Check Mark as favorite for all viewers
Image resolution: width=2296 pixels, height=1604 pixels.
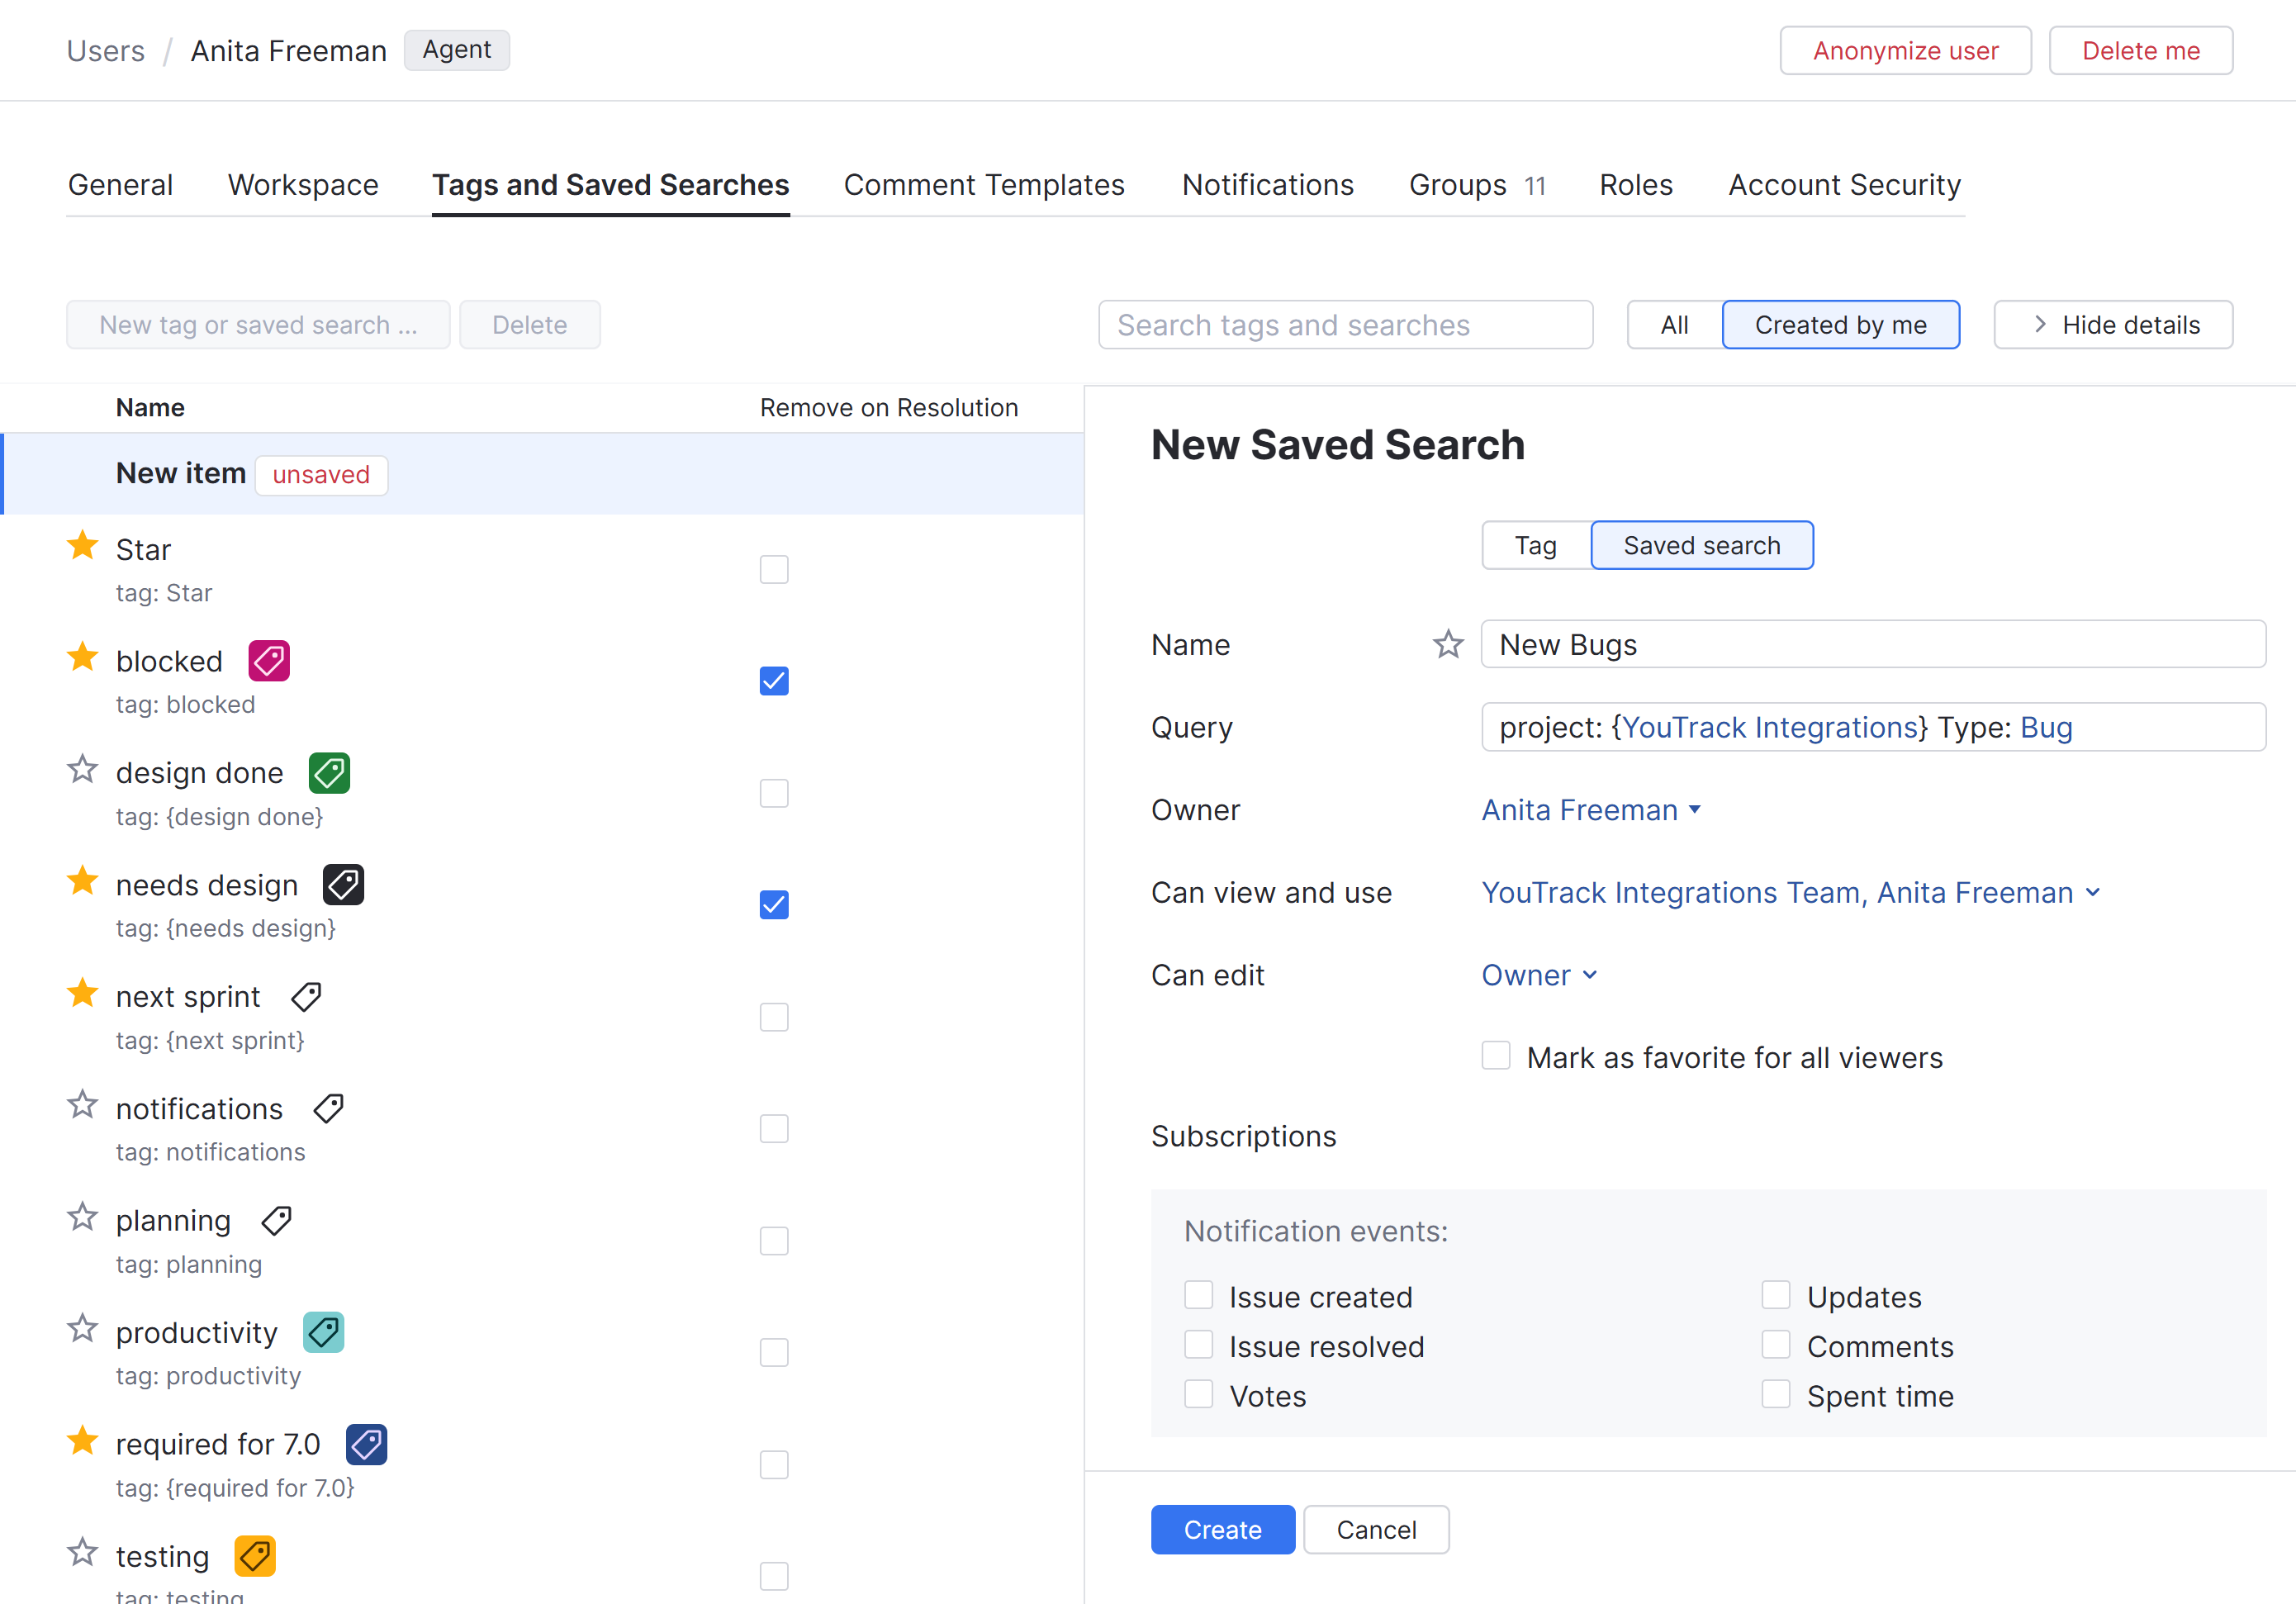1495,1056
